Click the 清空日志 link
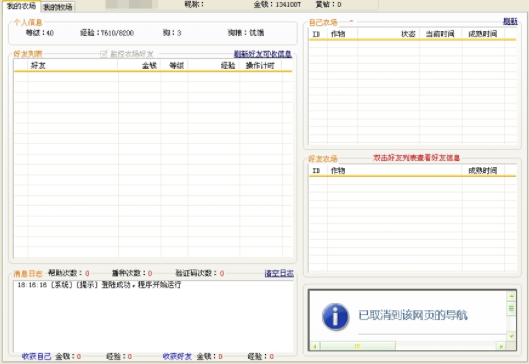The image size is (529, 364). click(279, 273)
